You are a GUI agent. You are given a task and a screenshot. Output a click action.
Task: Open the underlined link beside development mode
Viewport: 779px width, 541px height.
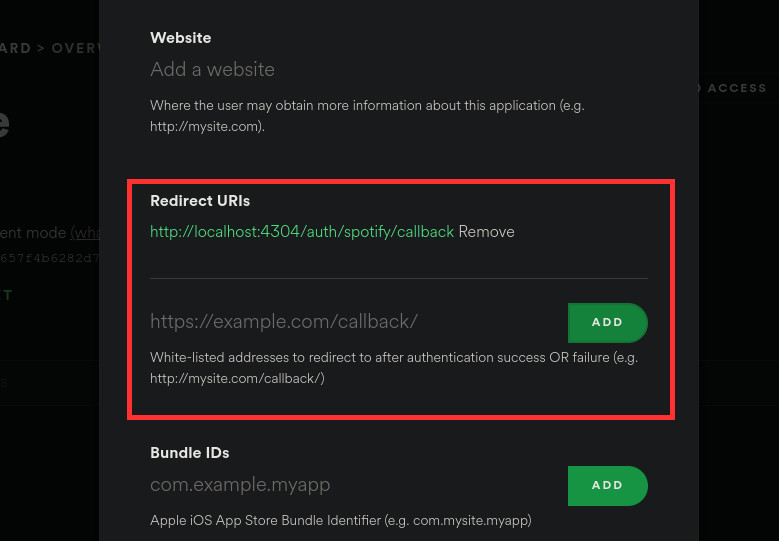[x=84, y=233]
